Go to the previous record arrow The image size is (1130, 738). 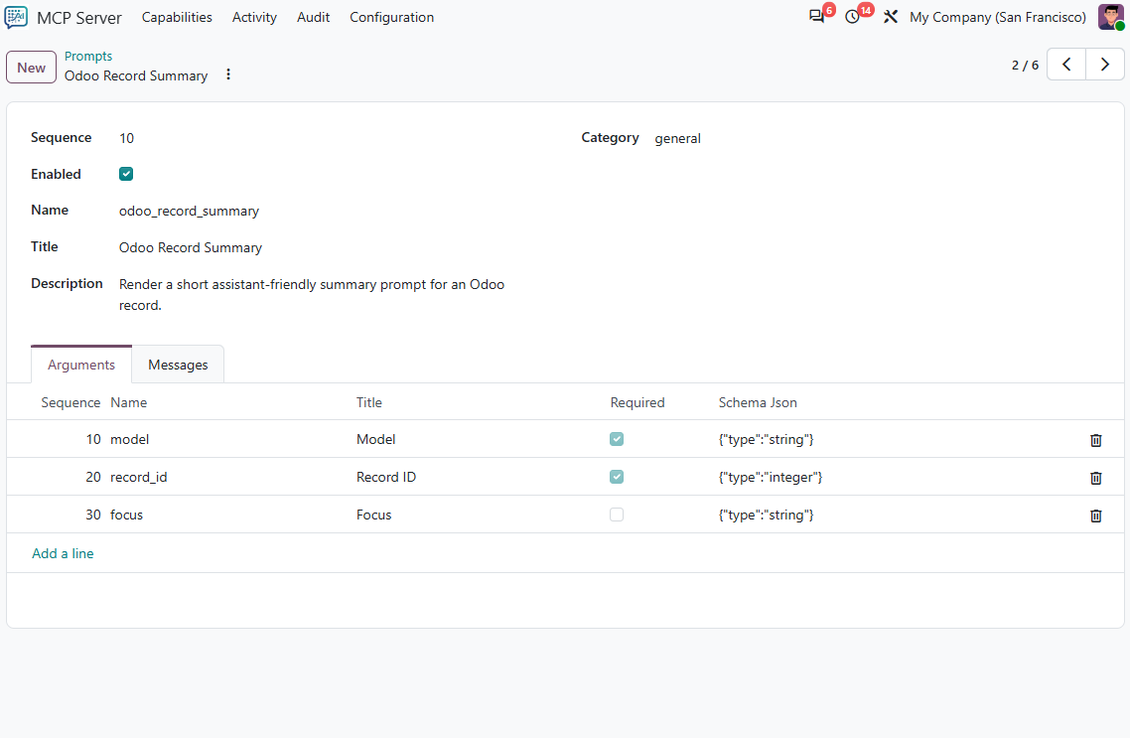(x=1066, y=65)
